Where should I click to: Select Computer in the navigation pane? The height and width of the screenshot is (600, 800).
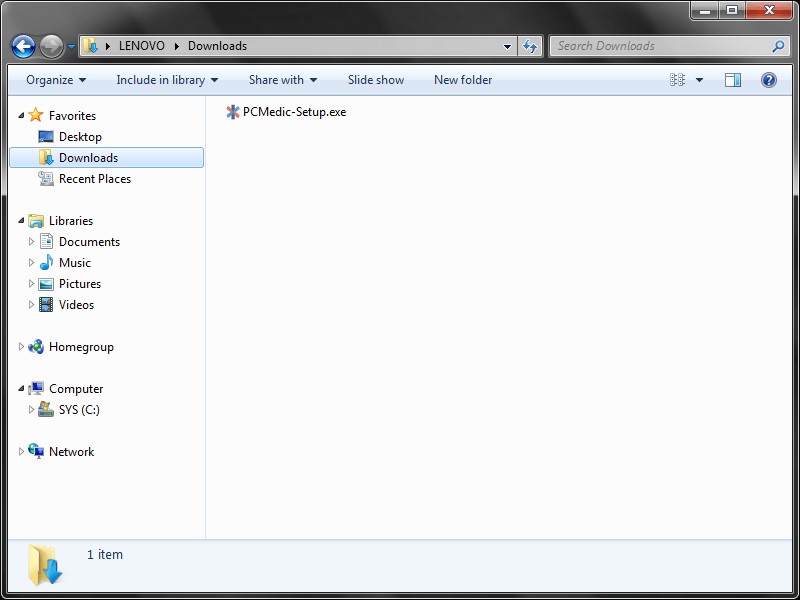click(76, 389)
